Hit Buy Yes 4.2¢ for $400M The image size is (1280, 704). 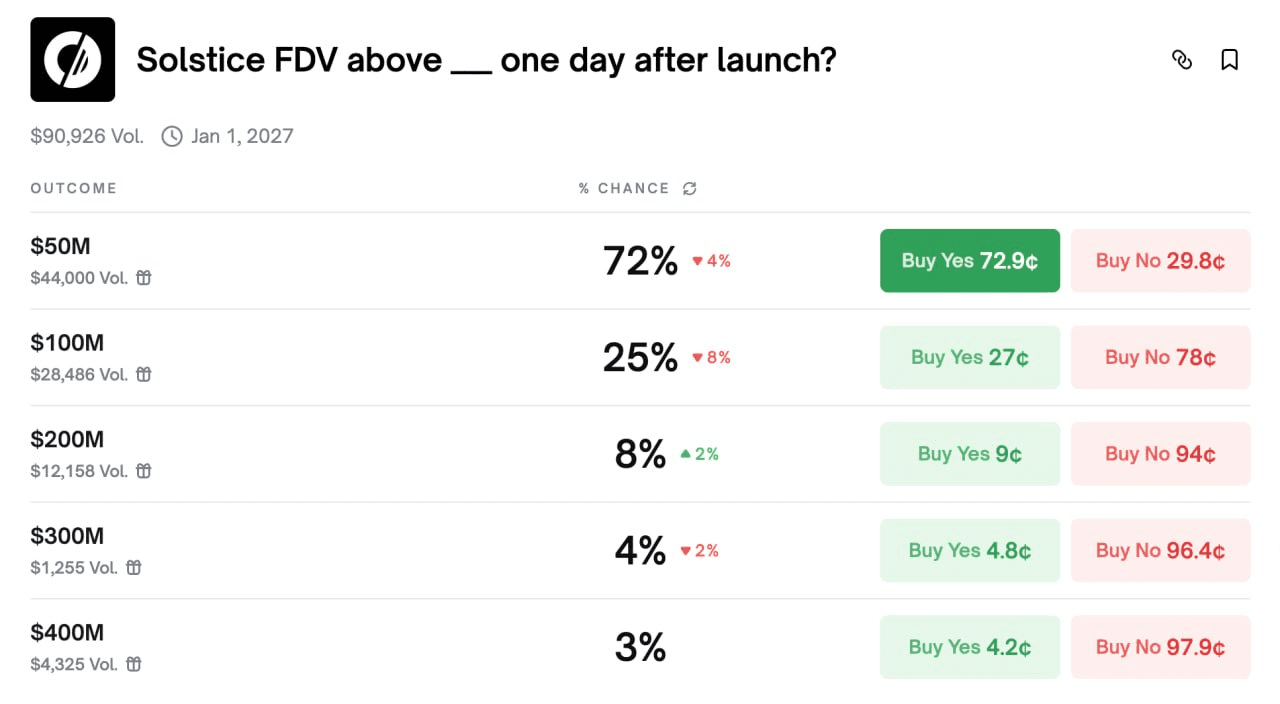969,647
